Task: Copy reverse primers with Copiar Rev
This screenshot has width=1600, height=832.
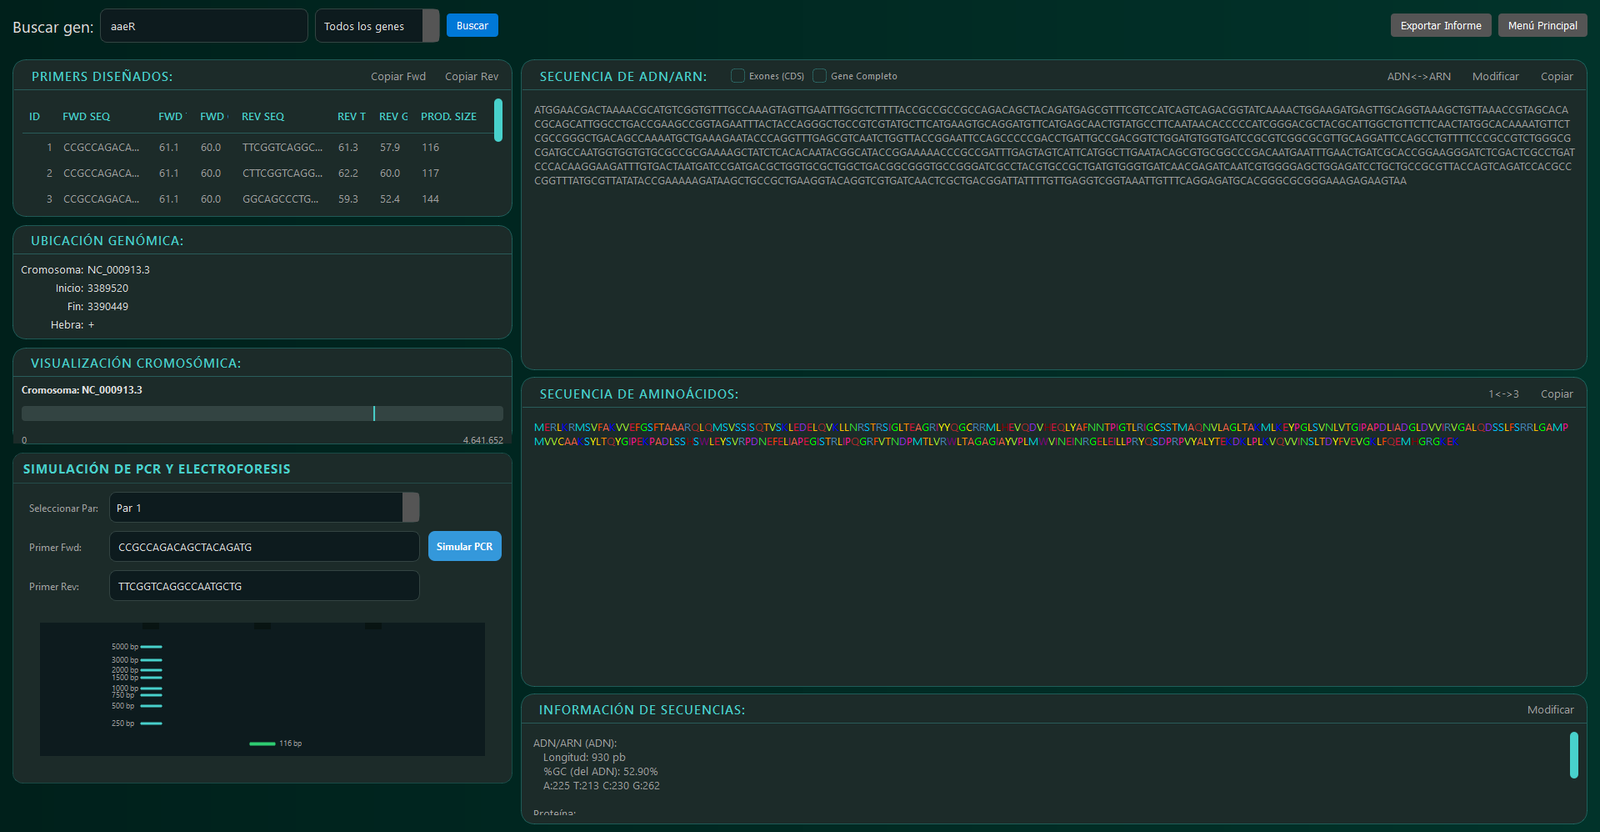Action: [x=471, y=77]
